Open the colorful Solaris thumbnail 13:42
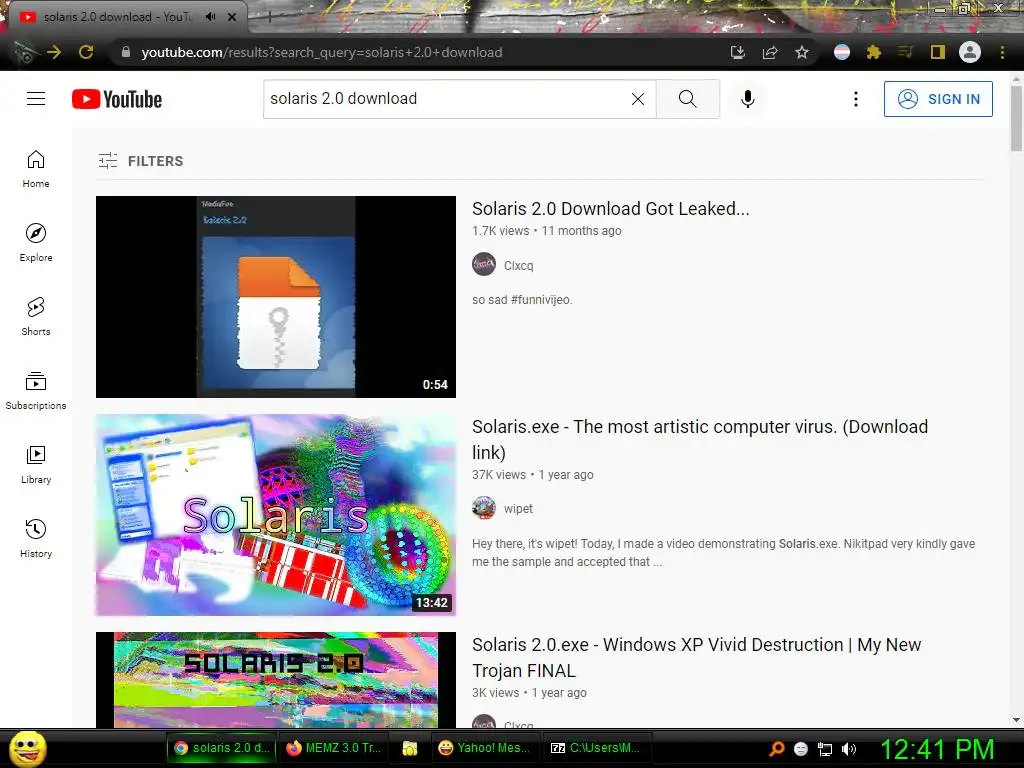The width and height of the screenshot is (1024, 768). pos(276,515)
